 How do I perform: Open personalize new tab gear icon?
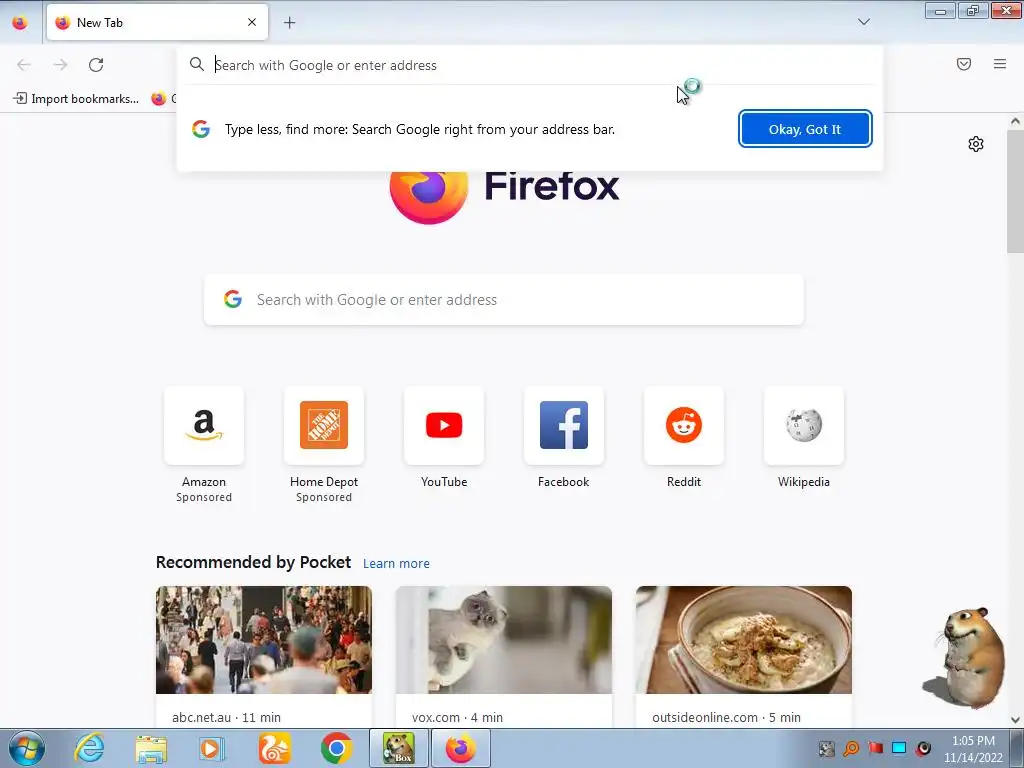[976, 144]
